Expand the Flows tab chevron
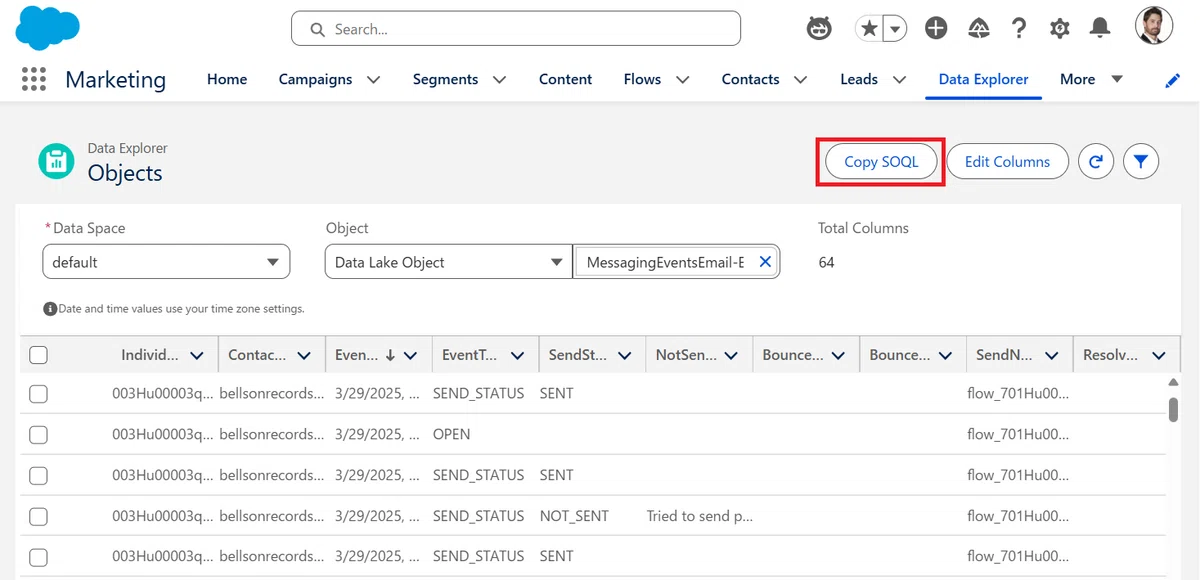Screen dimensions: 1200x580 click(682, 79)
